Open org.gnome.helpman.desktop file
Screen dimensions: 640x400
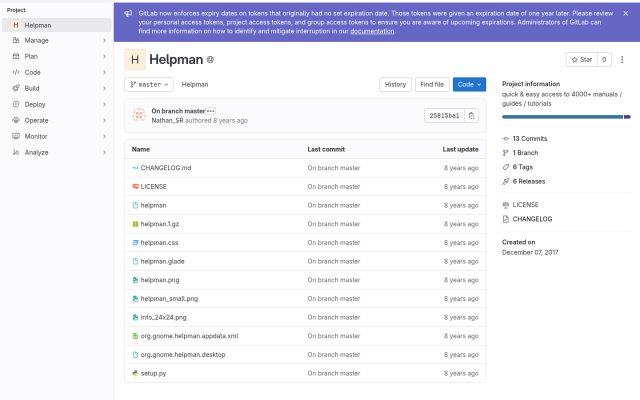click(183, 355)
